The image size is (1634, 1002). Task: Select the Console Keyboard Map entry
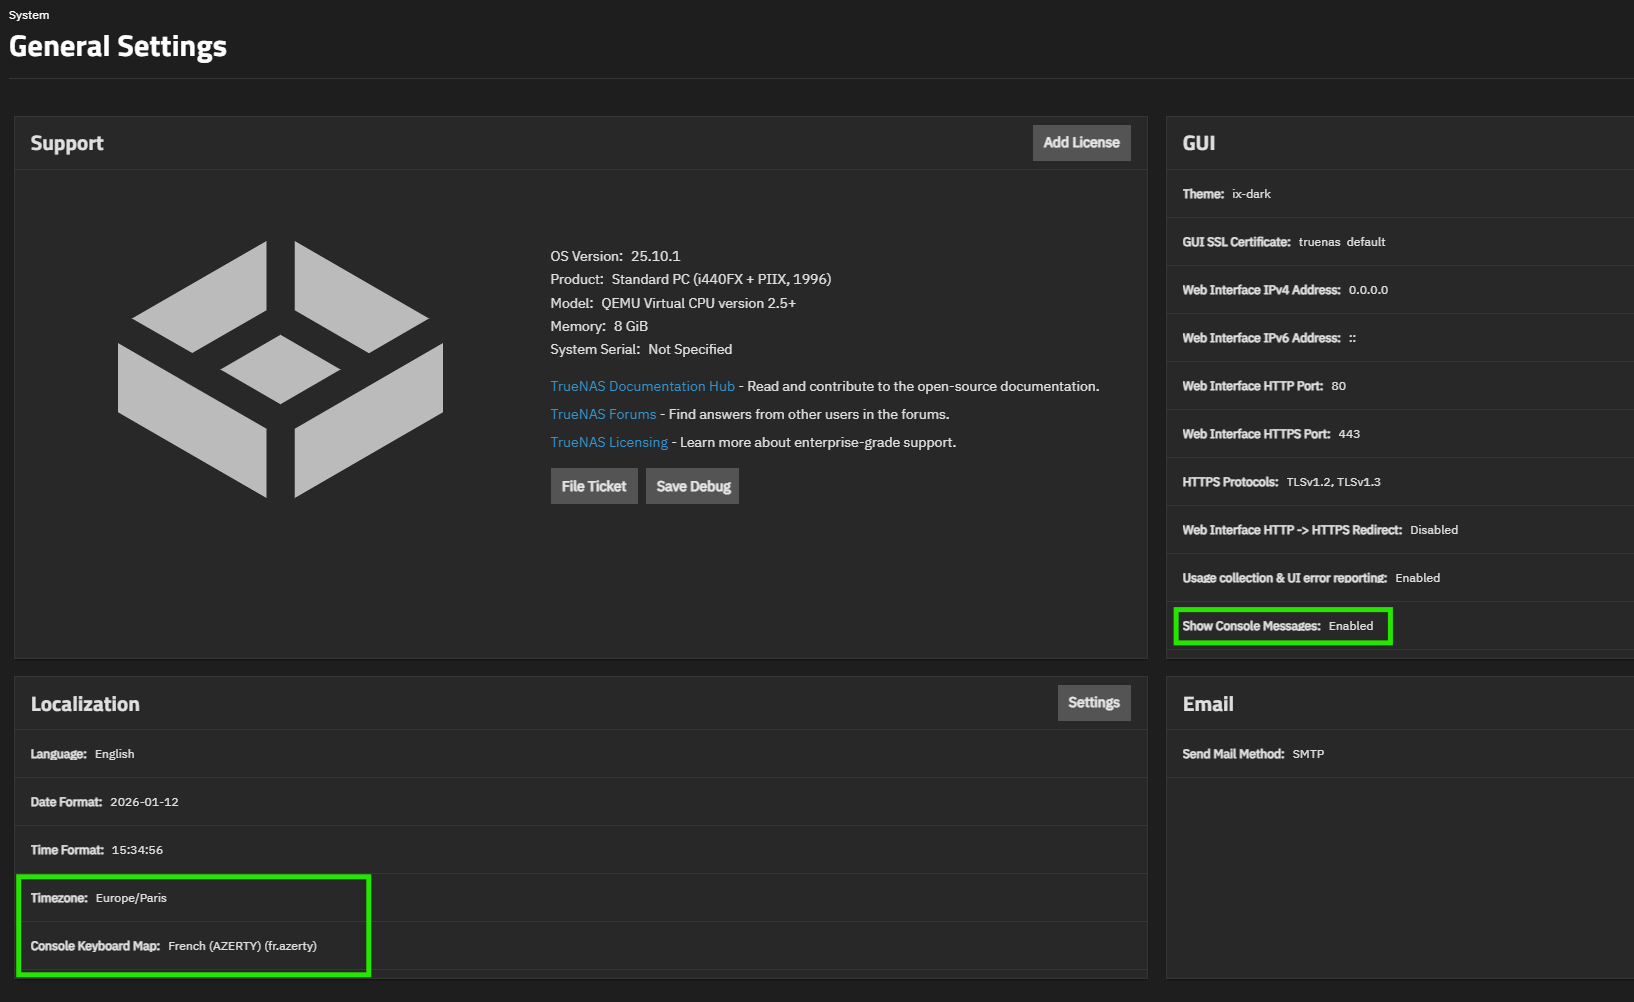click(173, 946)
